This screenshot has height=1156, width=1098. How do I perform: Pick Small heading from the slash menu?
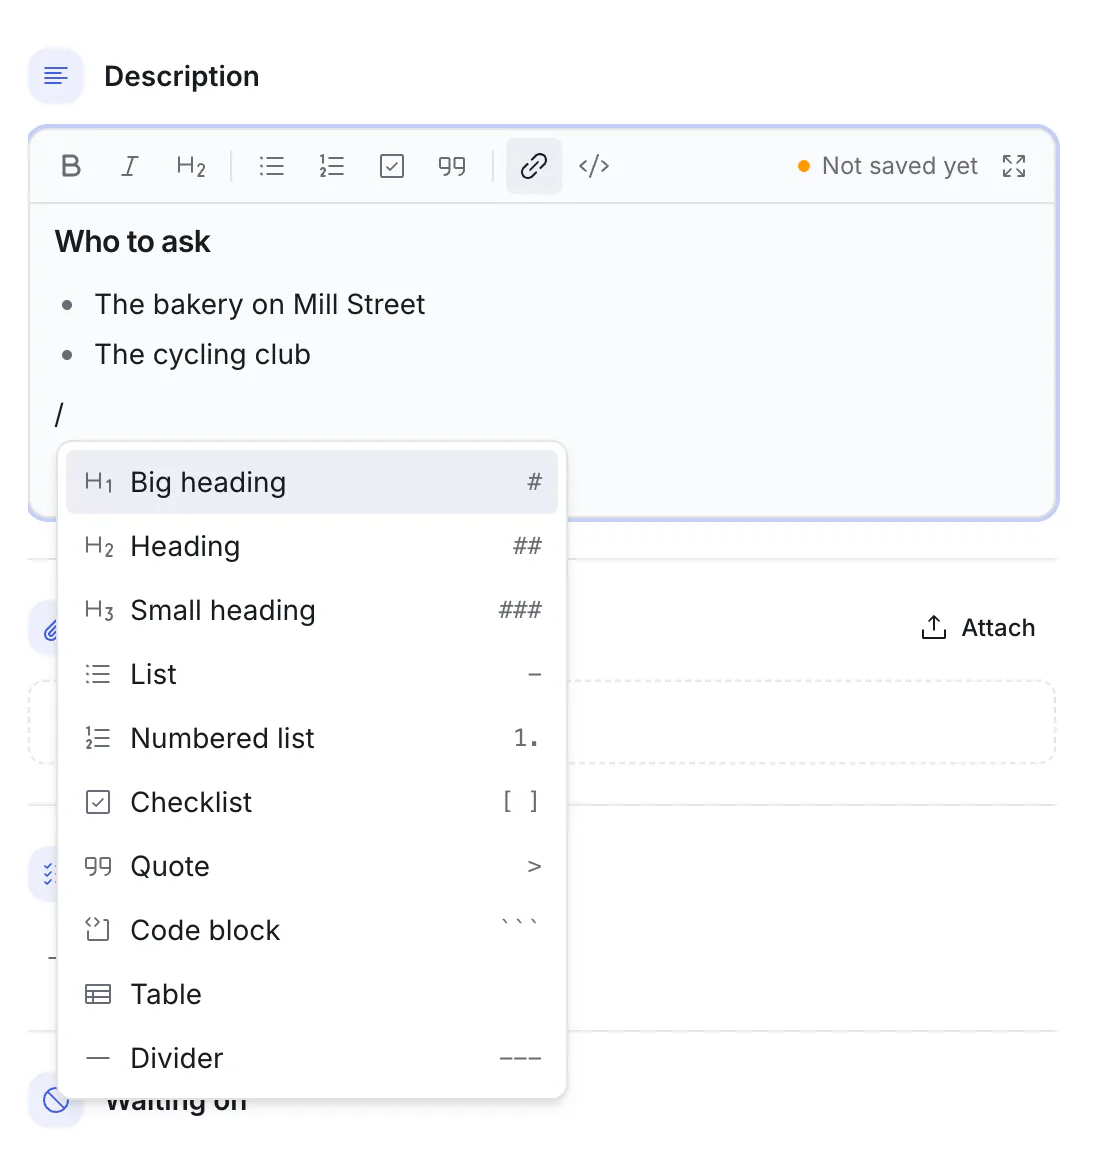pos(312,610)
